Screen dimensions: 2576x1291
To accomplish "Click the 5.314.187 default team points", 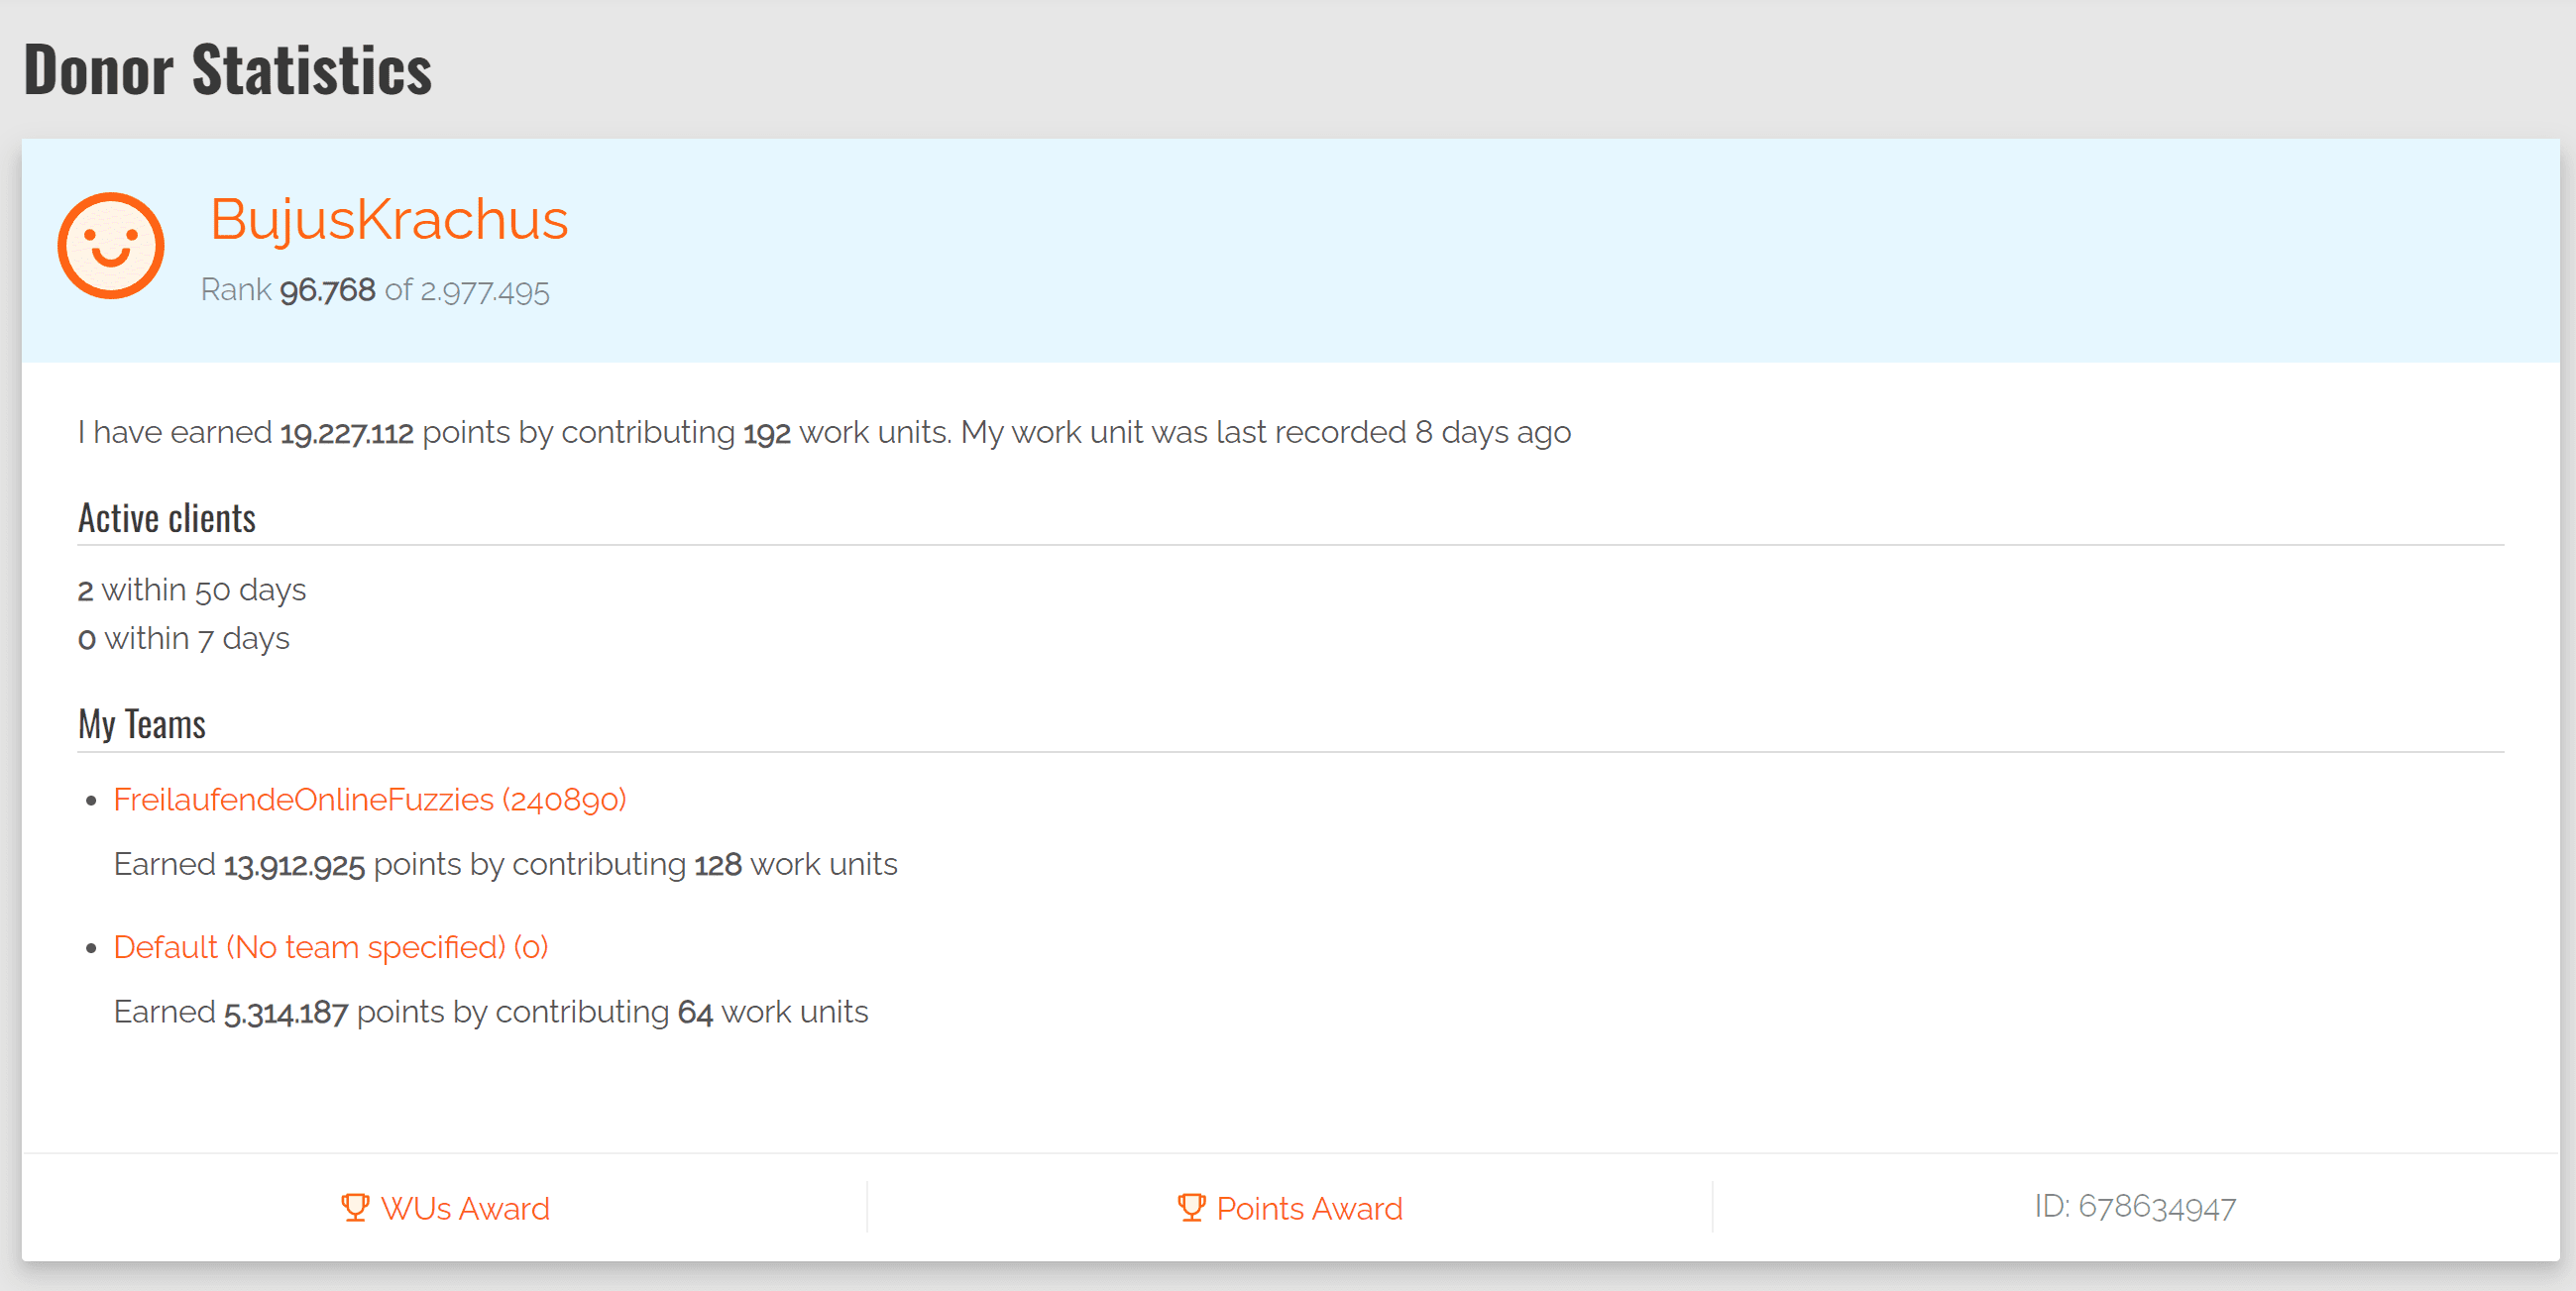I will click(286, 1013).
